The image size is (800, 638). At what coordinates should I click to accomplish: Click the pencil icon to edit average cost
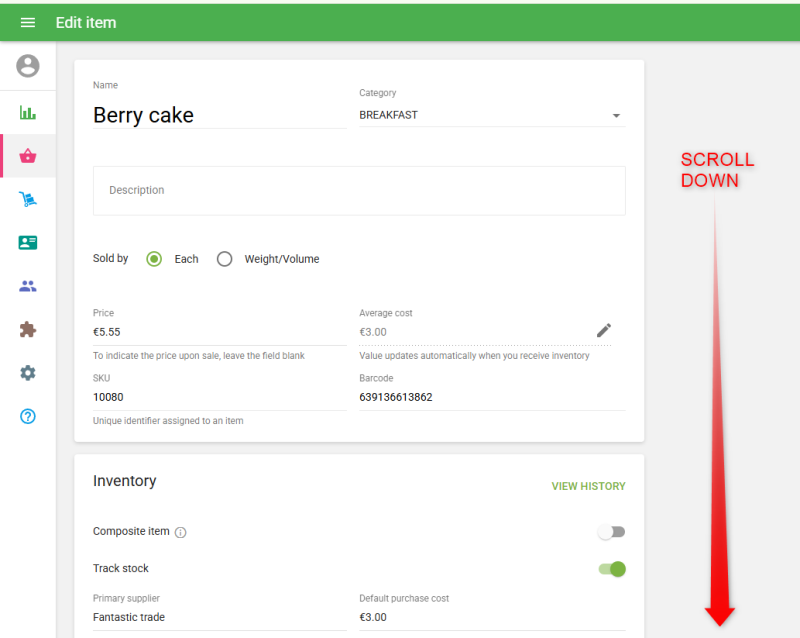(x=604, y=330)
